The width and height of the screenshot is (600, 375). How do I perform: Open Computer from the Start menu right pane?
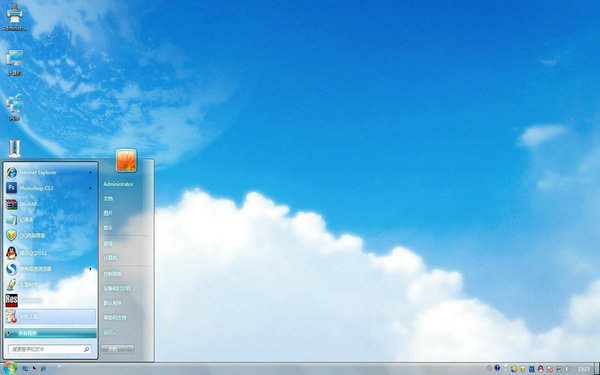coord(110,258)
